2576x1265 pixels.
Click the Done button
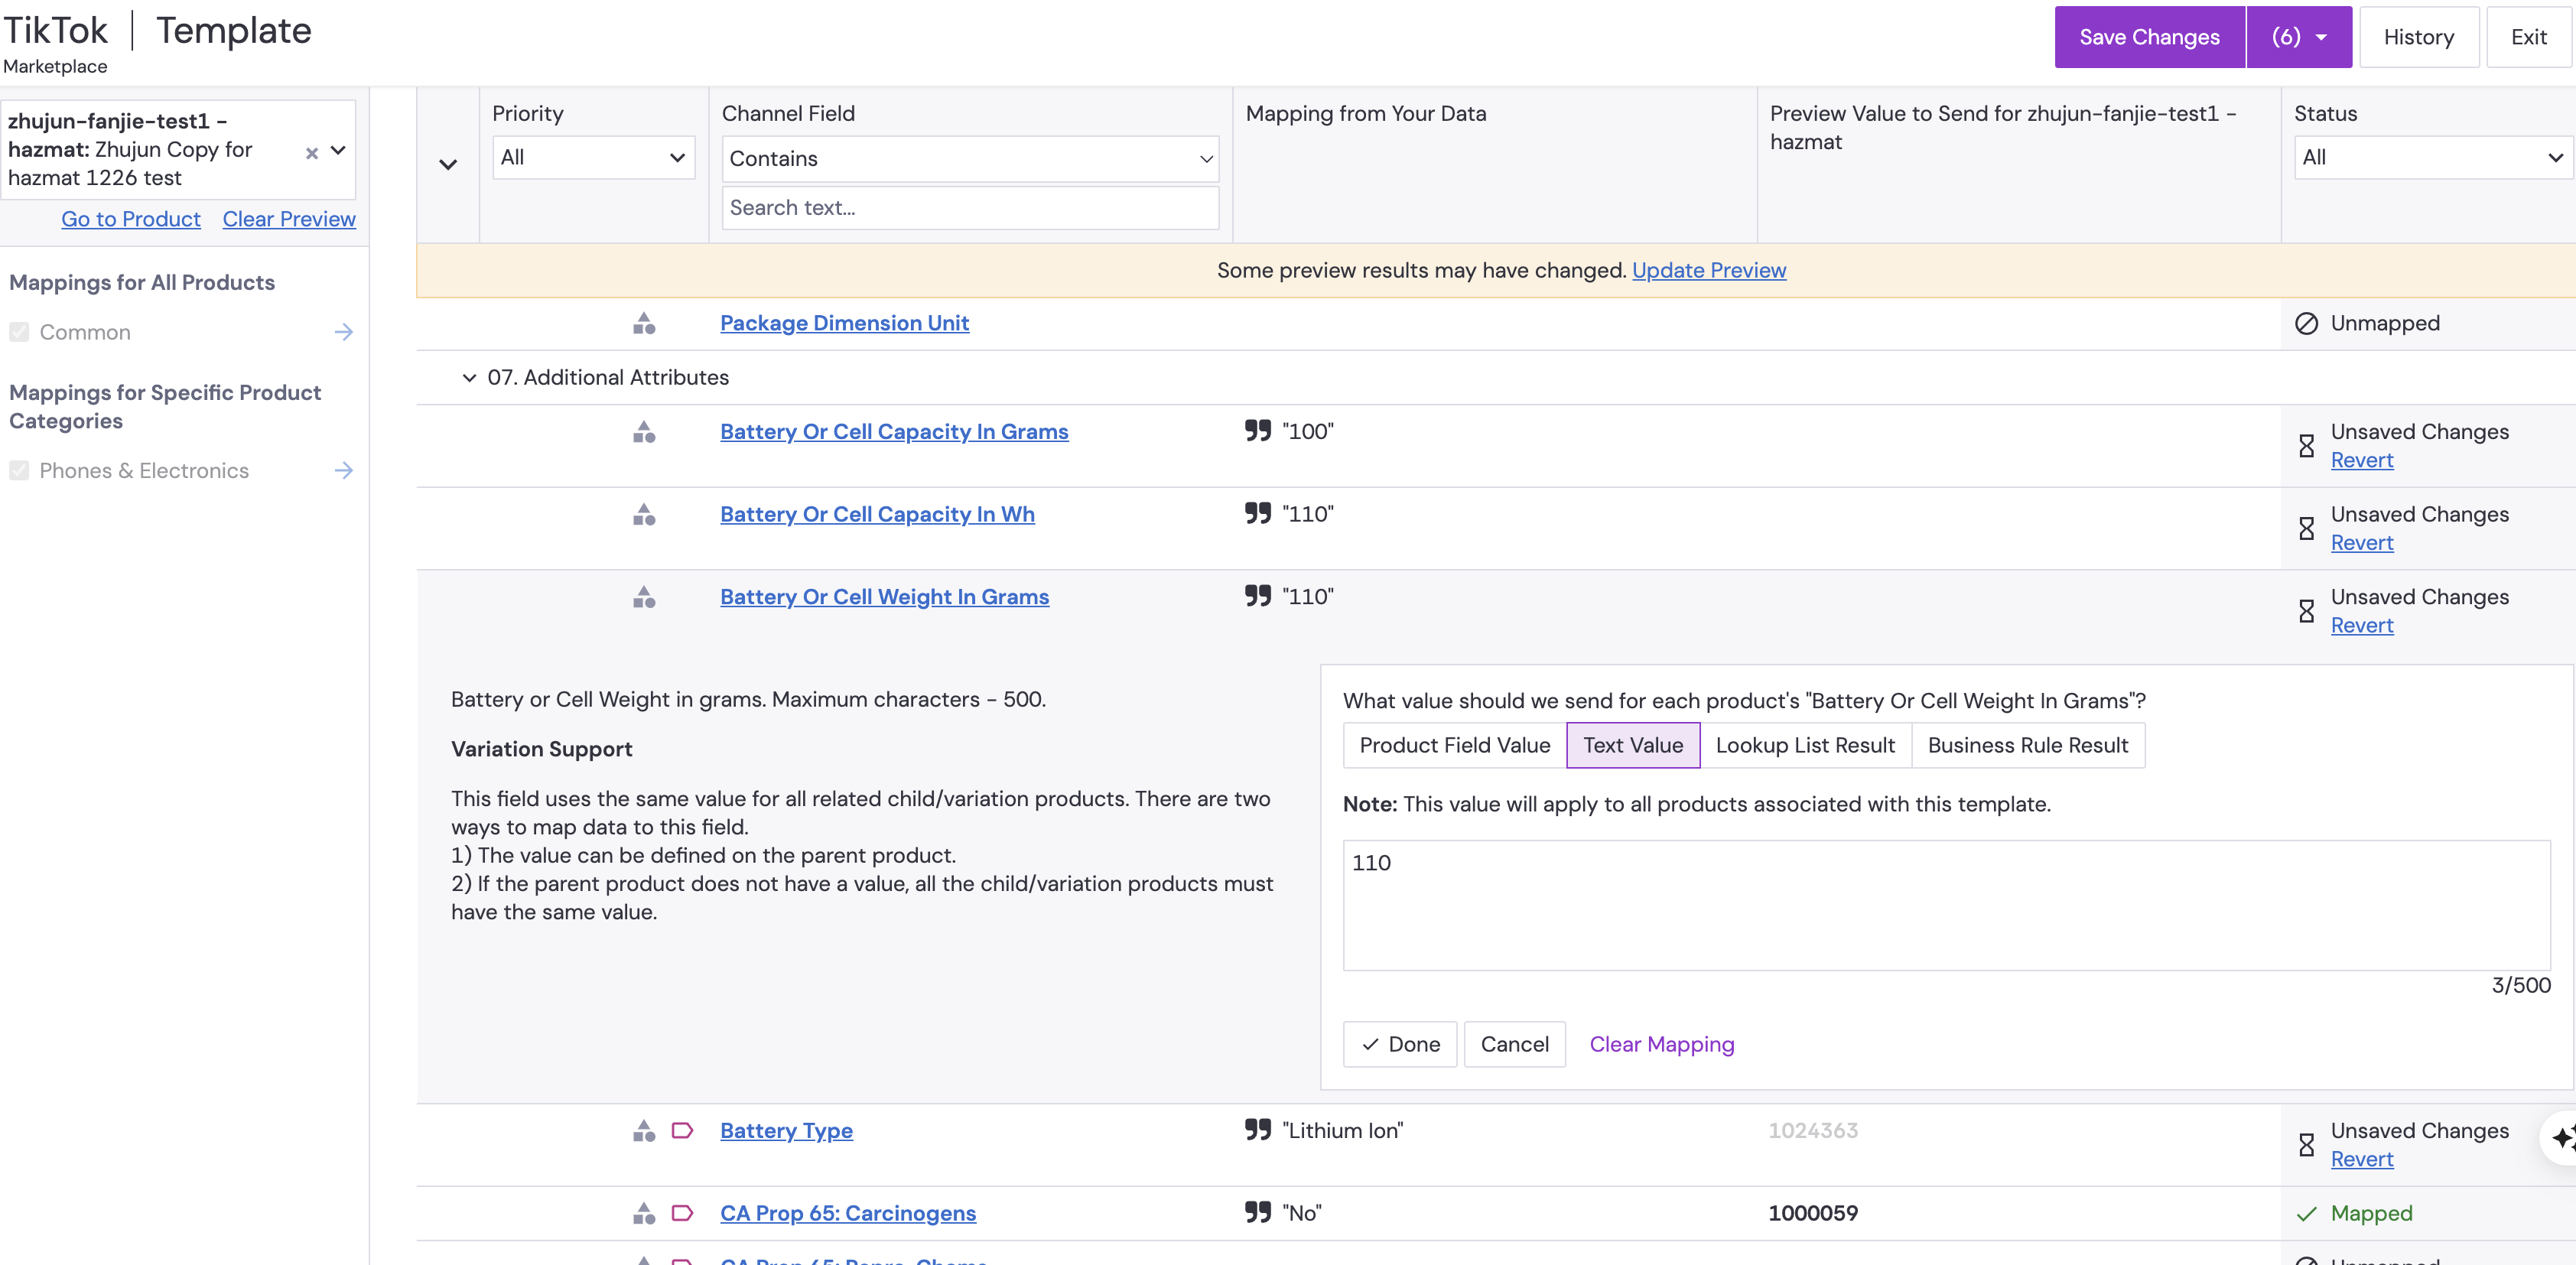(1399, 1044)
